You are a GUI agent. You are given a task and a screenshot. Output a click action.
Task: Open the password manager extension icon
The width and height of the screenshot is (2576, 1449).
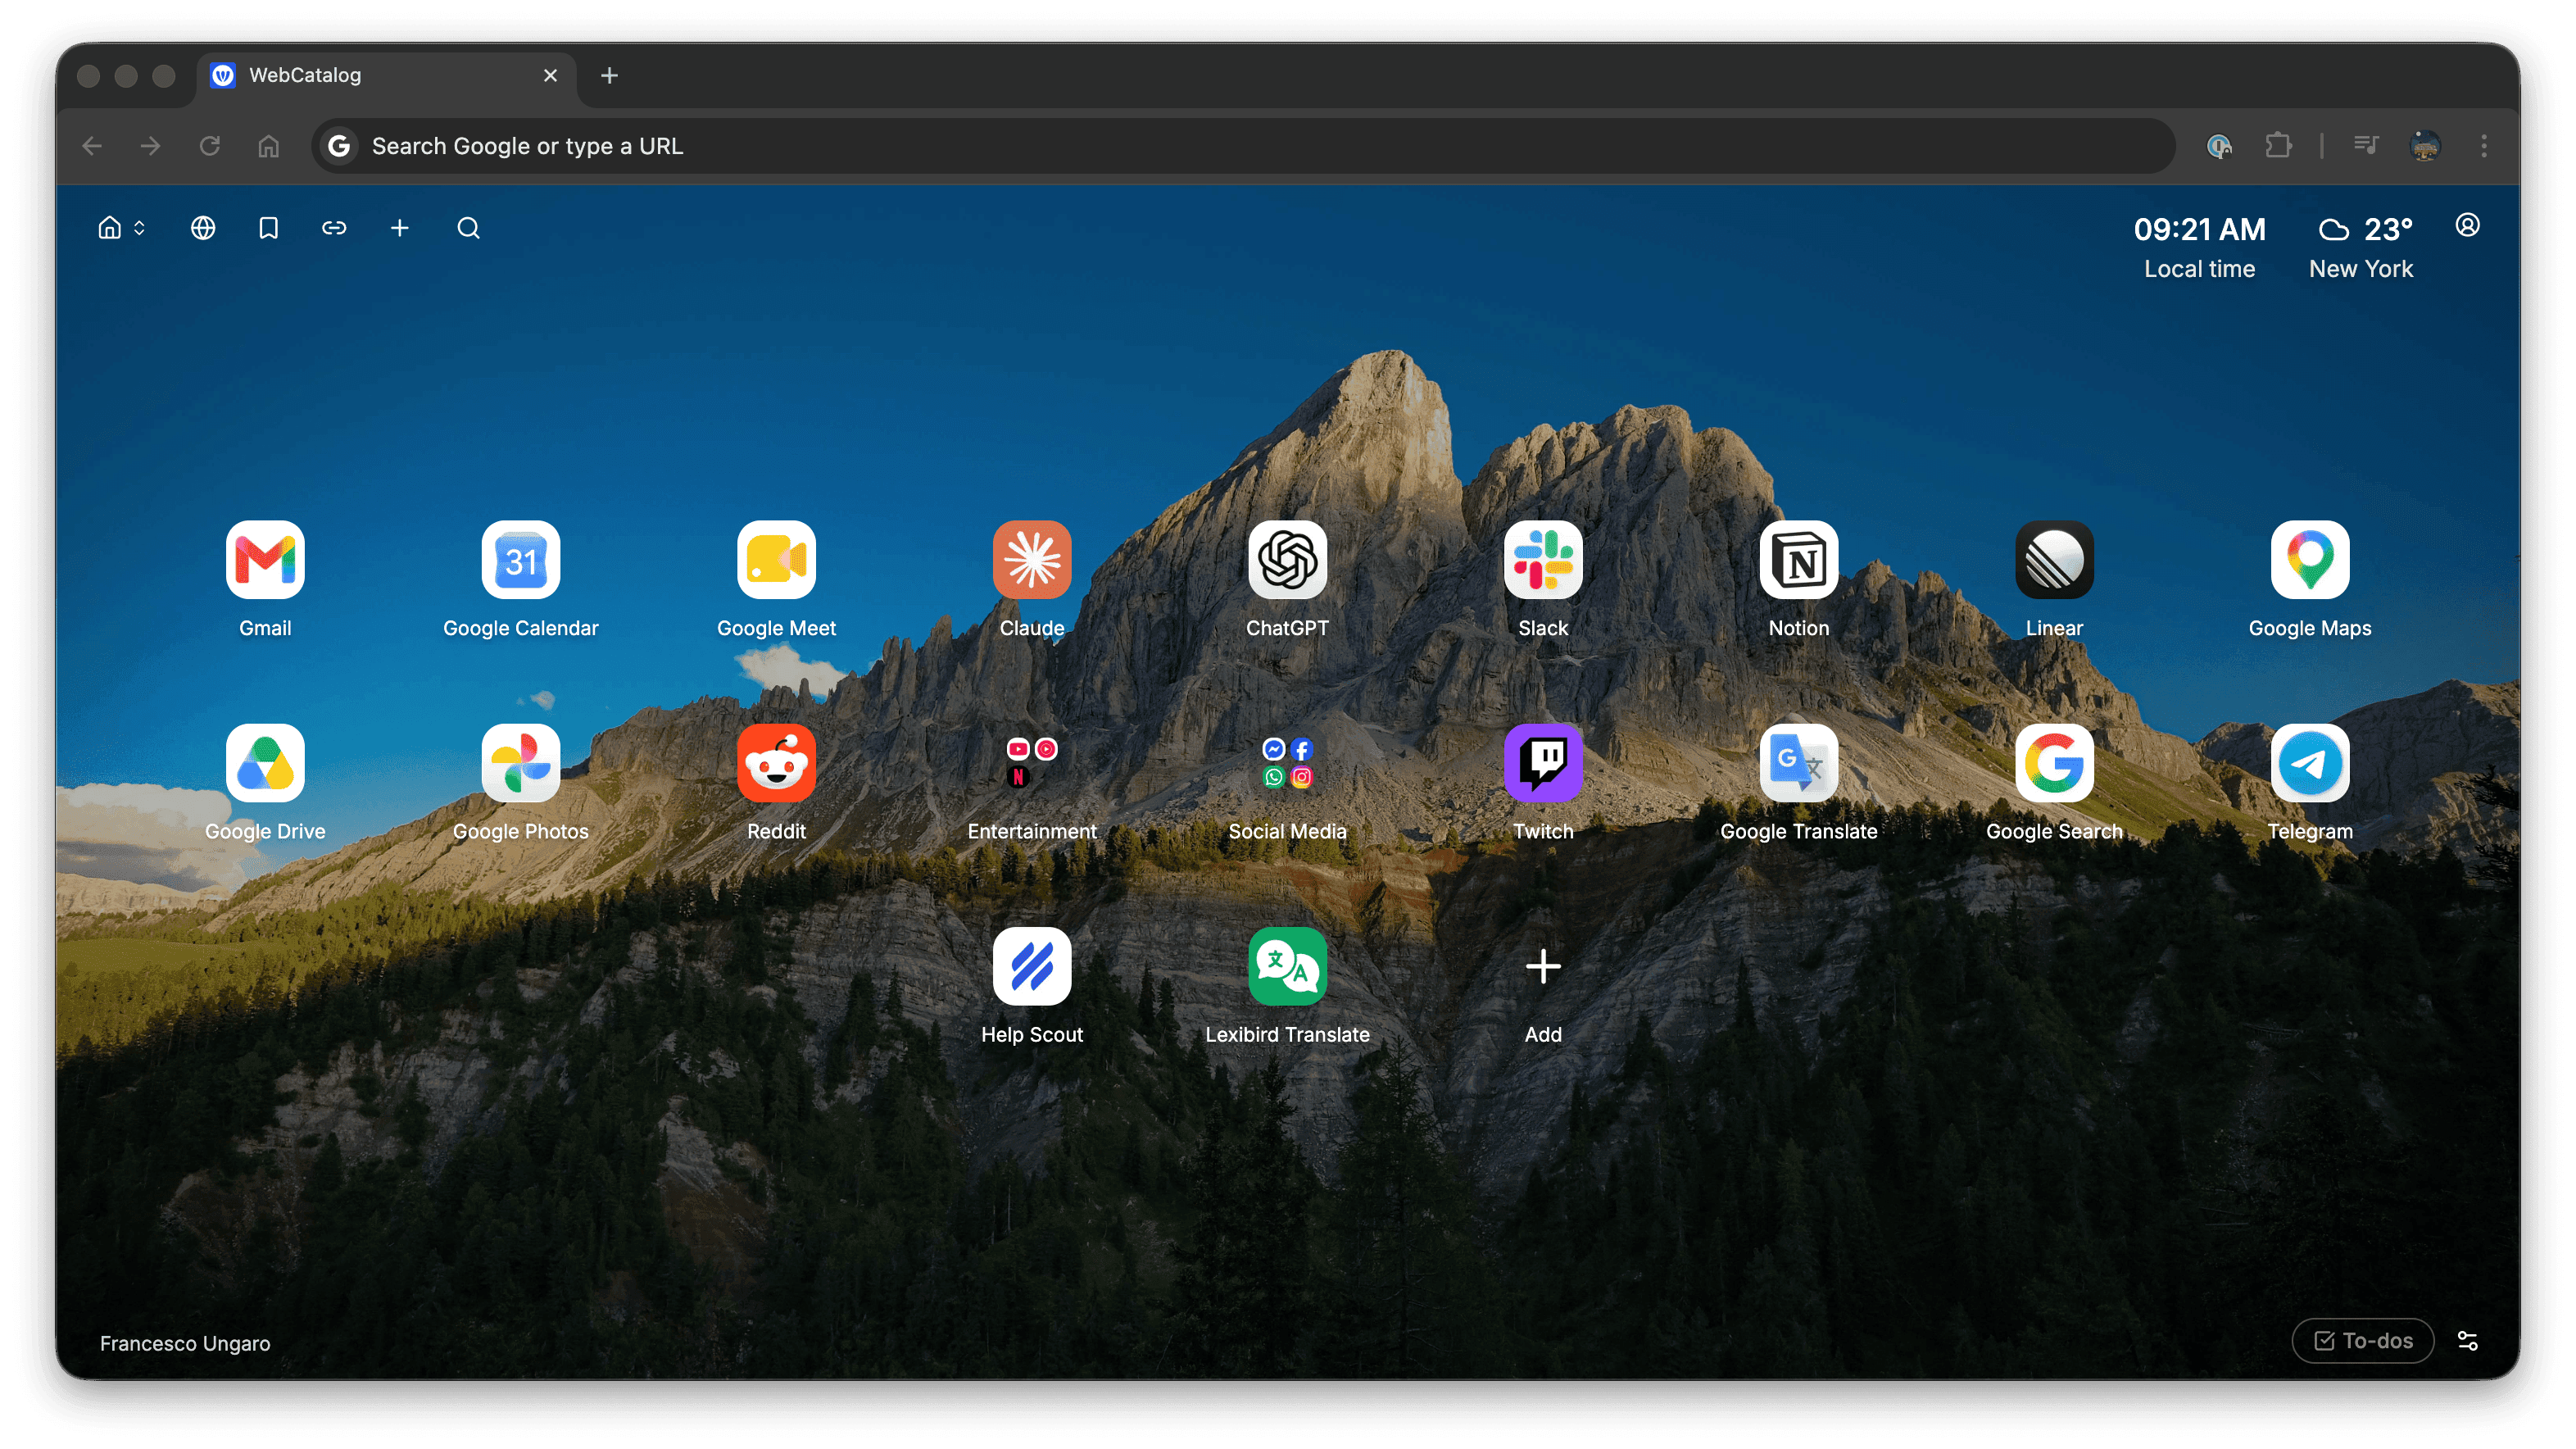pos(2218,146)
